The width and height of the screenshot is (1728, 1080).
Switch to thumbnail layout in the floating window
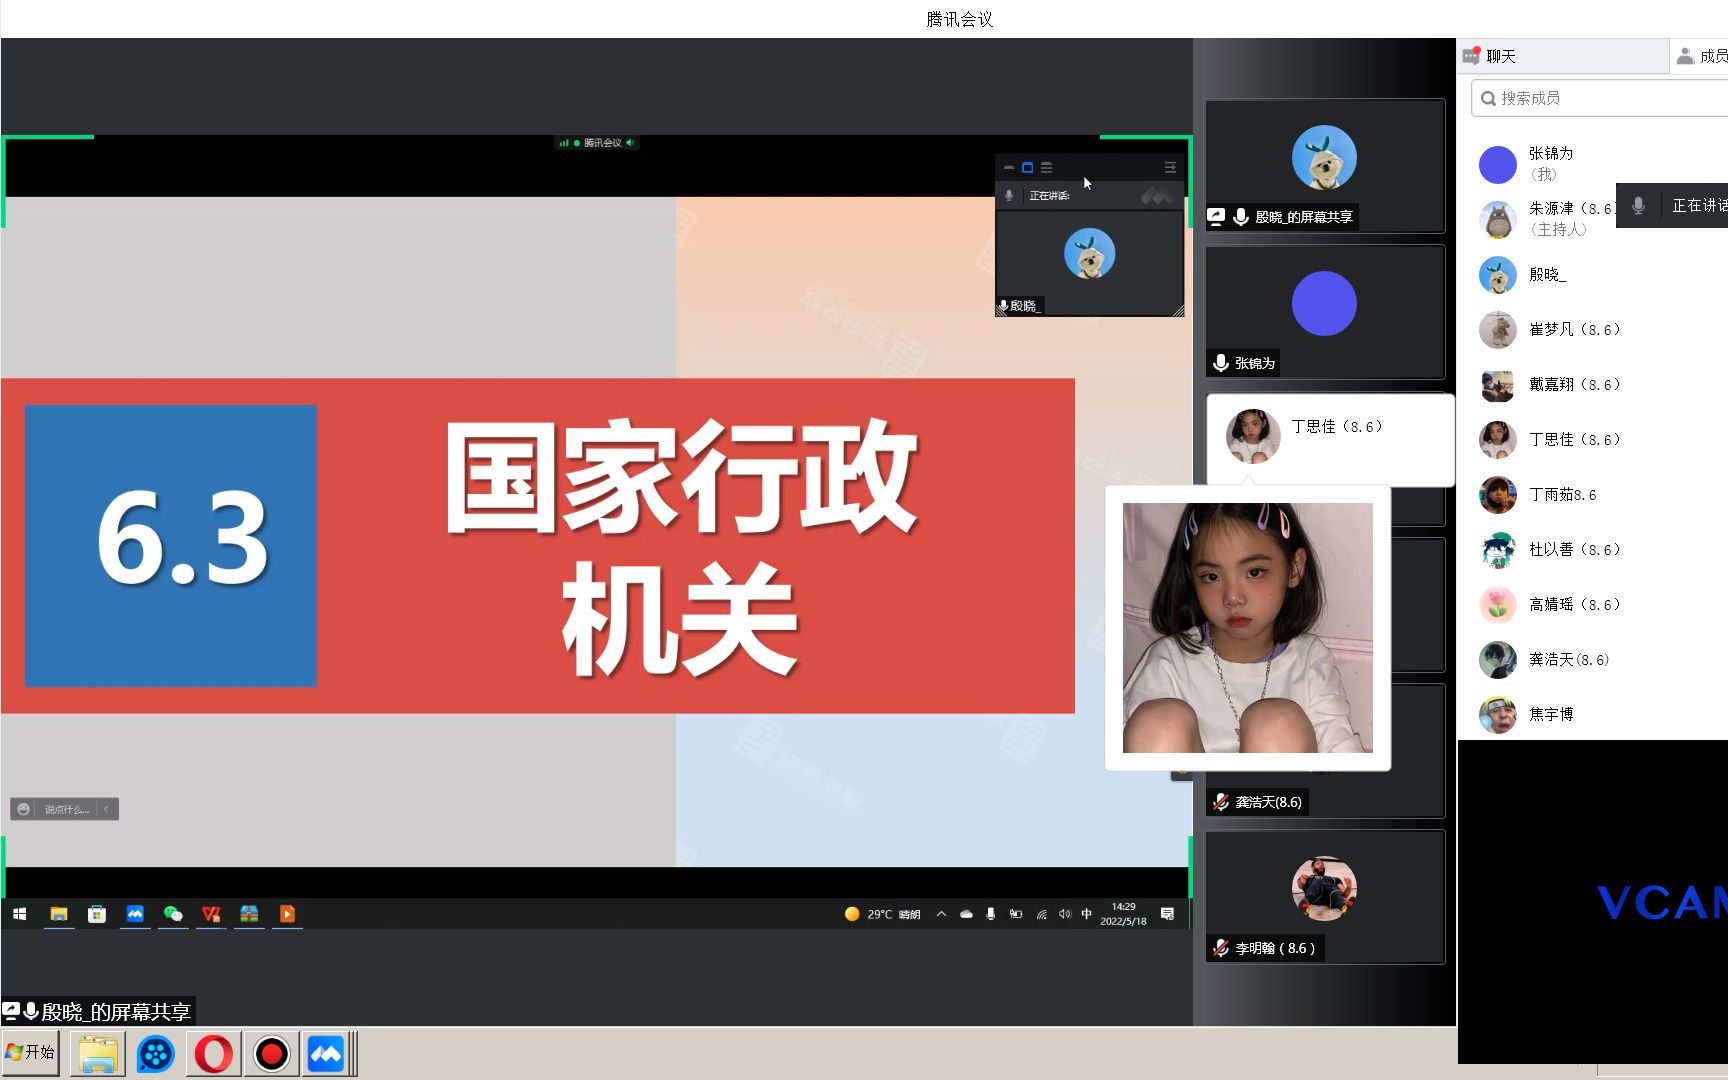(1026, 167)
